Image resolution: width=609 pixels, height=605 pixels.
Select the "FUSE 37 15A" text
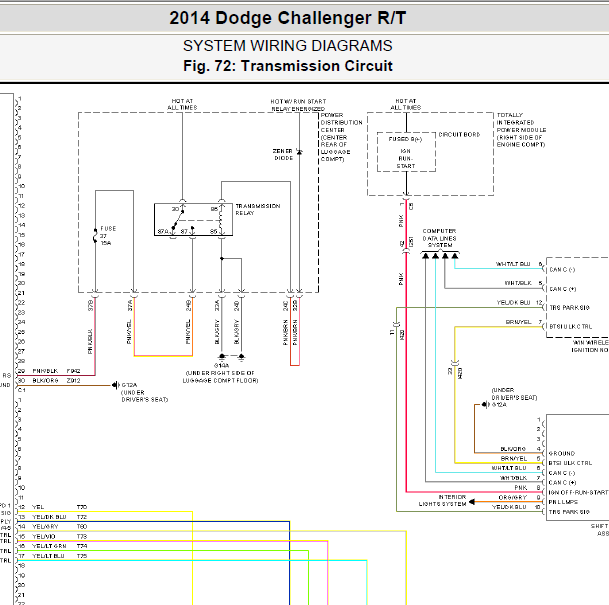click(x=108, y=236)
